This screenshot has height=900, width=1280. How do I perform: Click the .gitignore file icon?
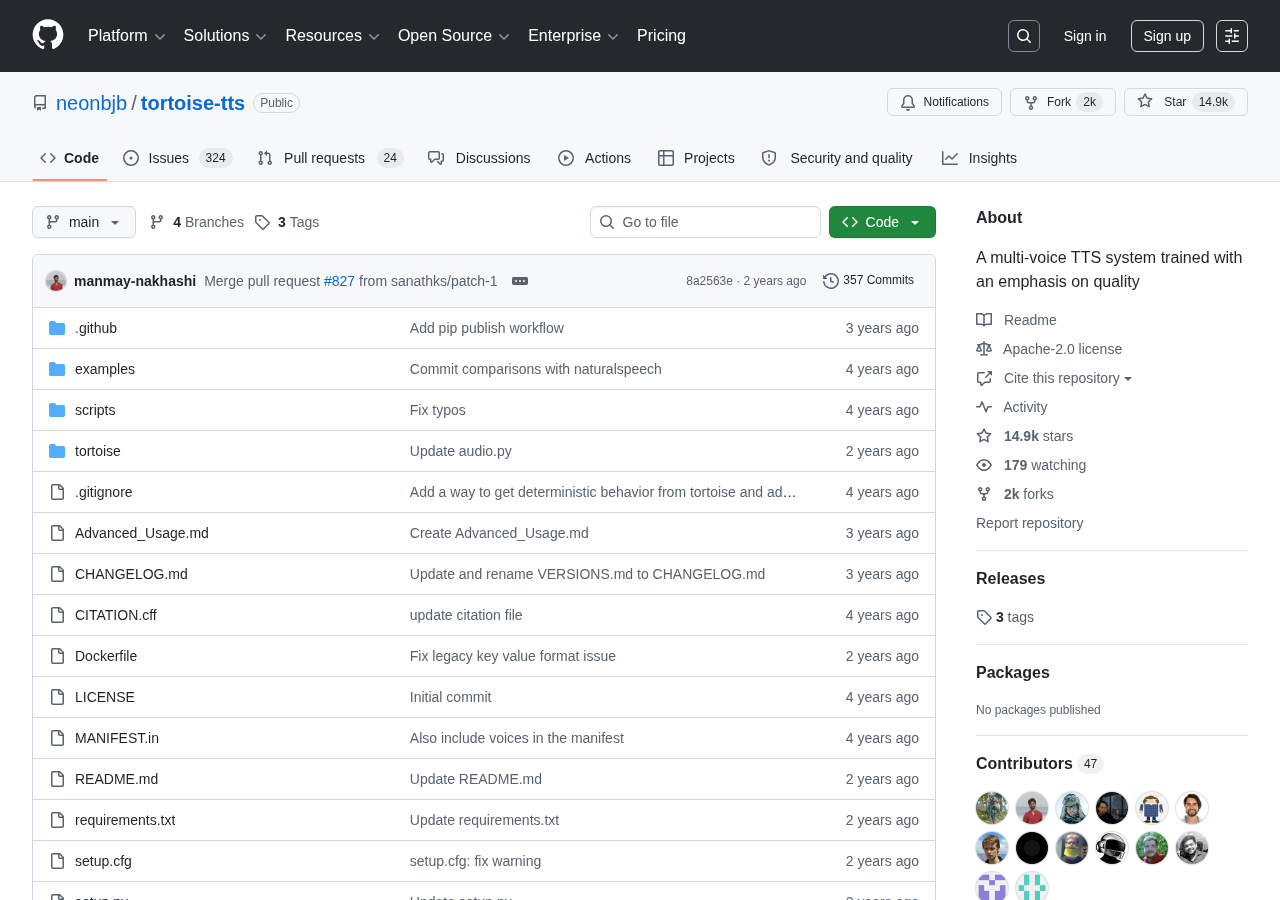pyautogui.click(x=57, y=492)
